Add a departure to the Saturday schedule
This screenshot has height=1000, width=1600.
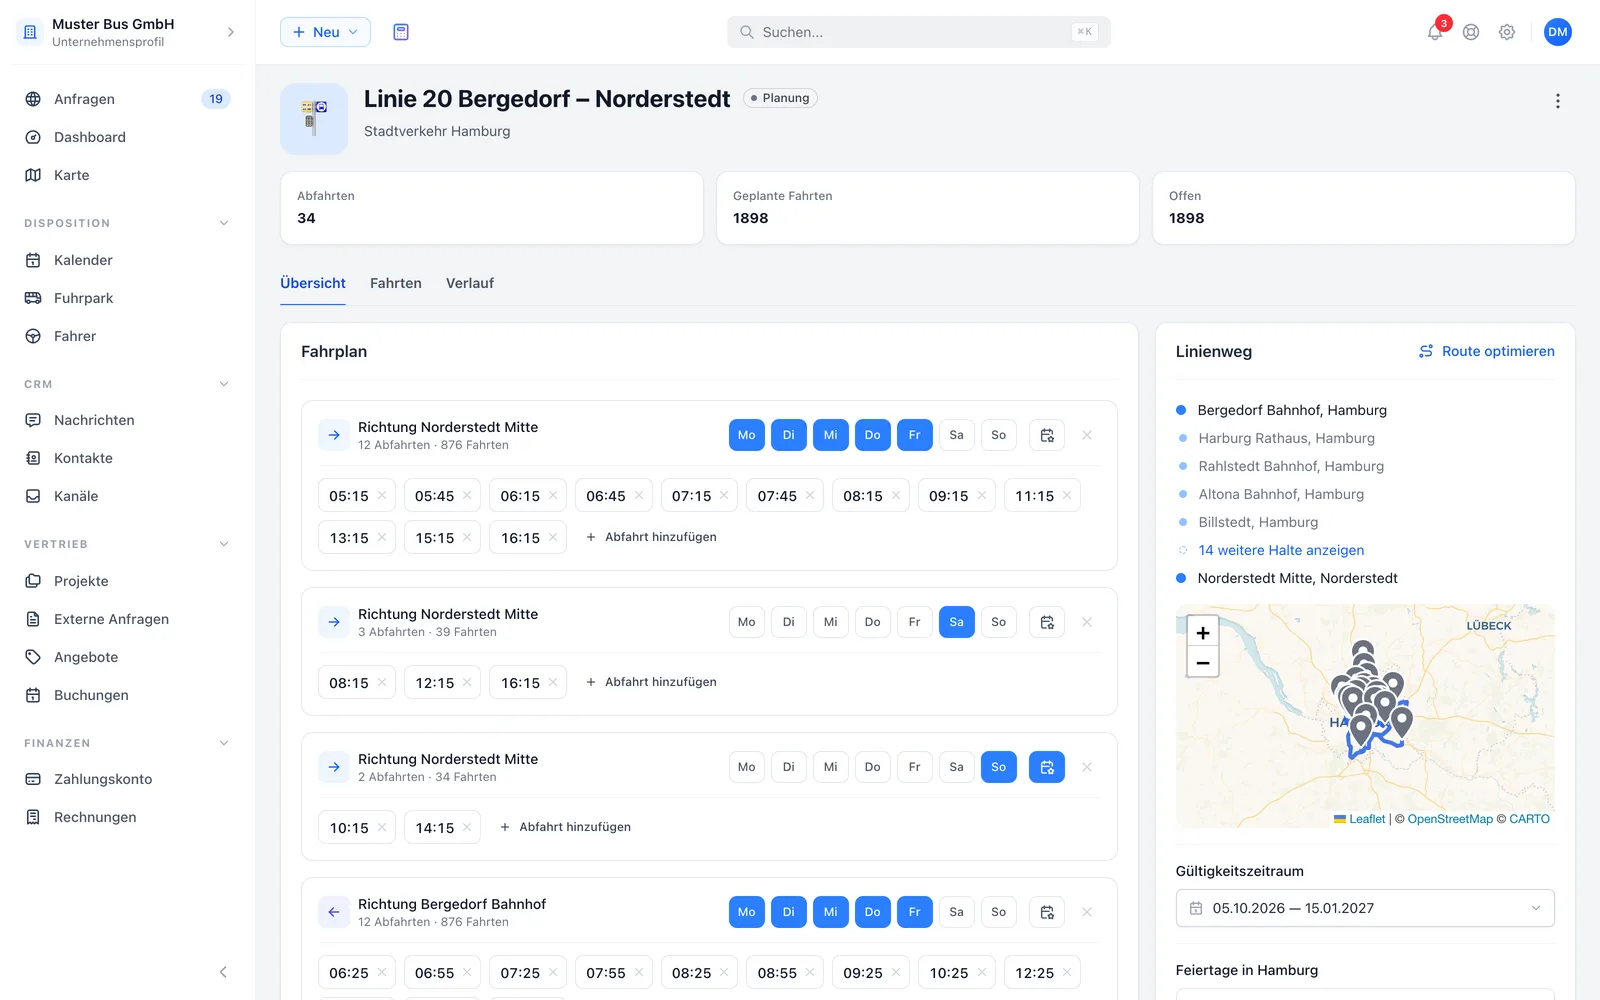[651, 682]
